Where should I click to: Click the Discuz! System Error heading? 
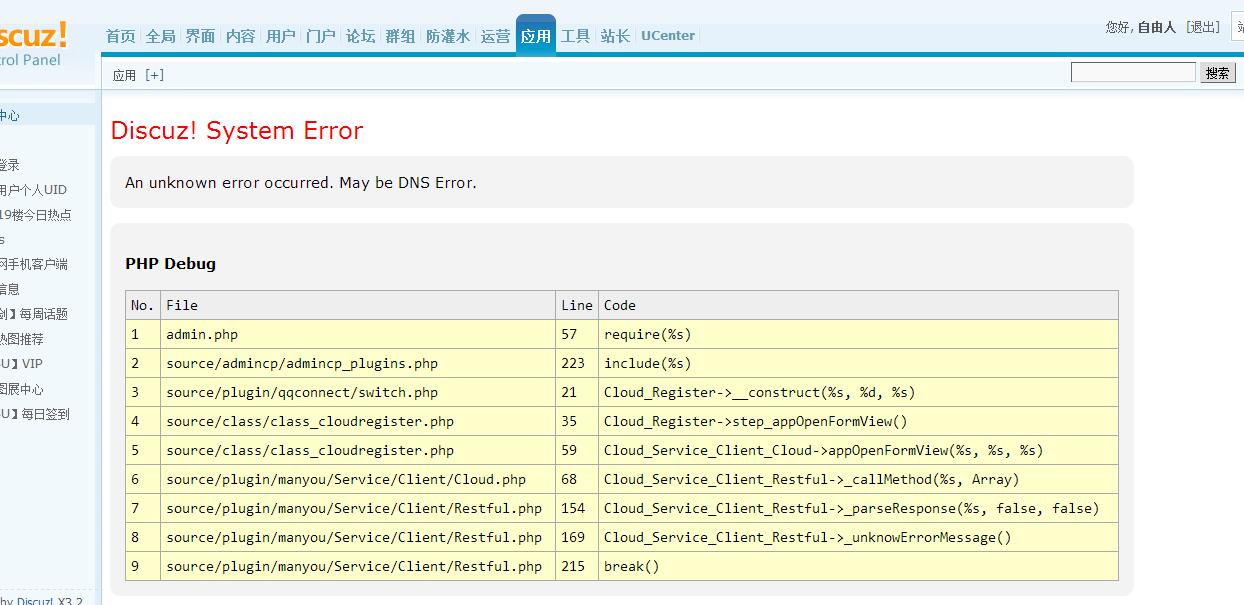click(237, 130)
